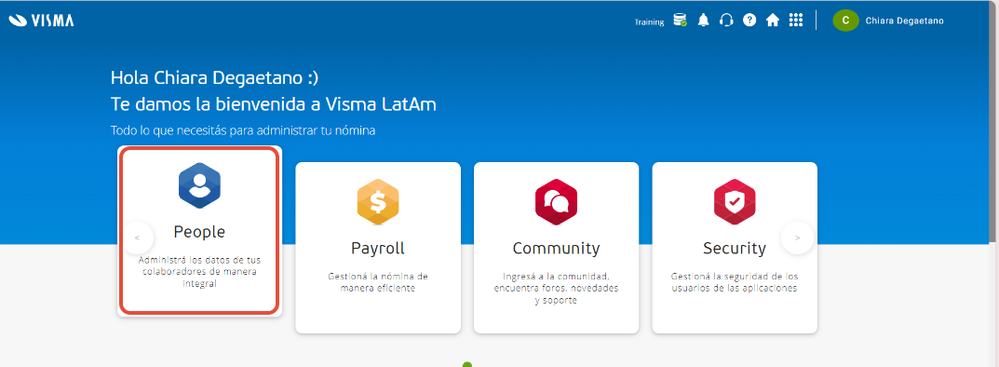
Task: Open the headset support icon
Action: pyautogui.click(x=726, y=20)
